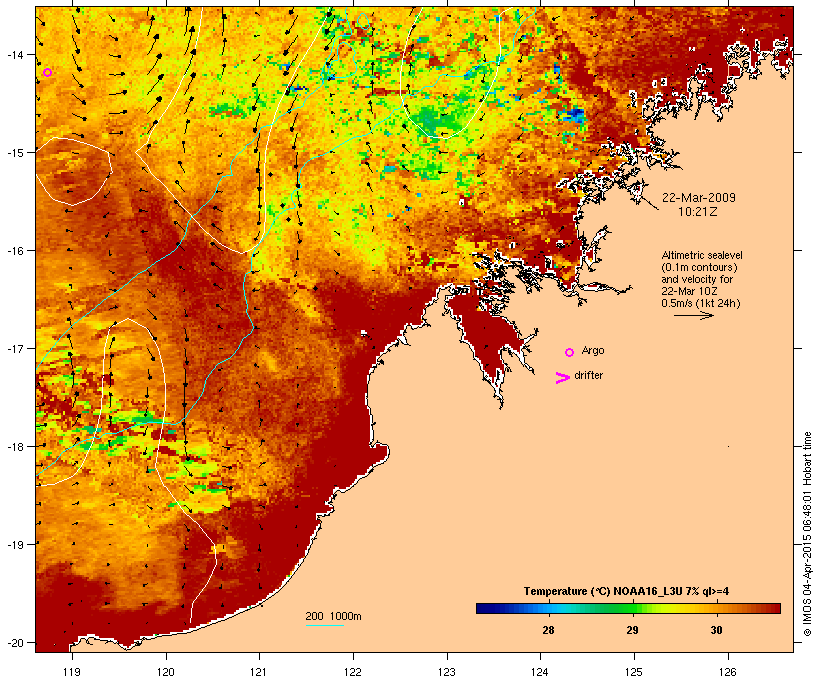Click the cyan 200 1000m isobath legend line

325,625
